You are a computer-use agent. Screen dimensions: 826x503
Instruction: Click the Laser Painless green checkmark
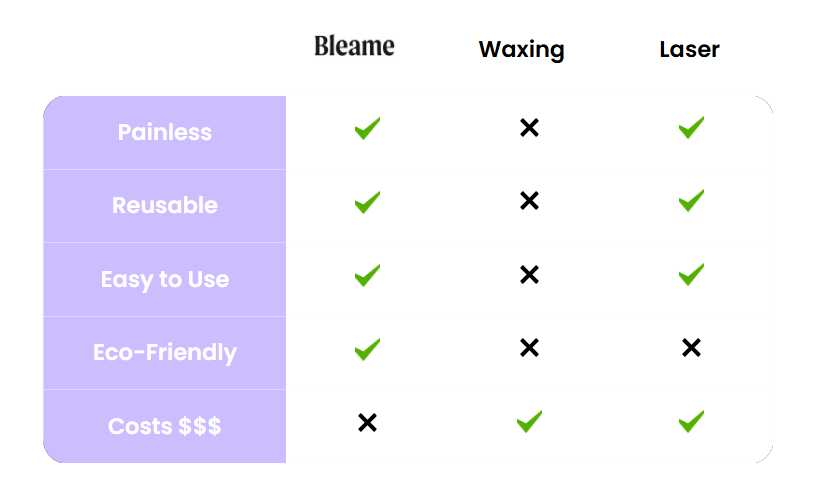(690, 127)
